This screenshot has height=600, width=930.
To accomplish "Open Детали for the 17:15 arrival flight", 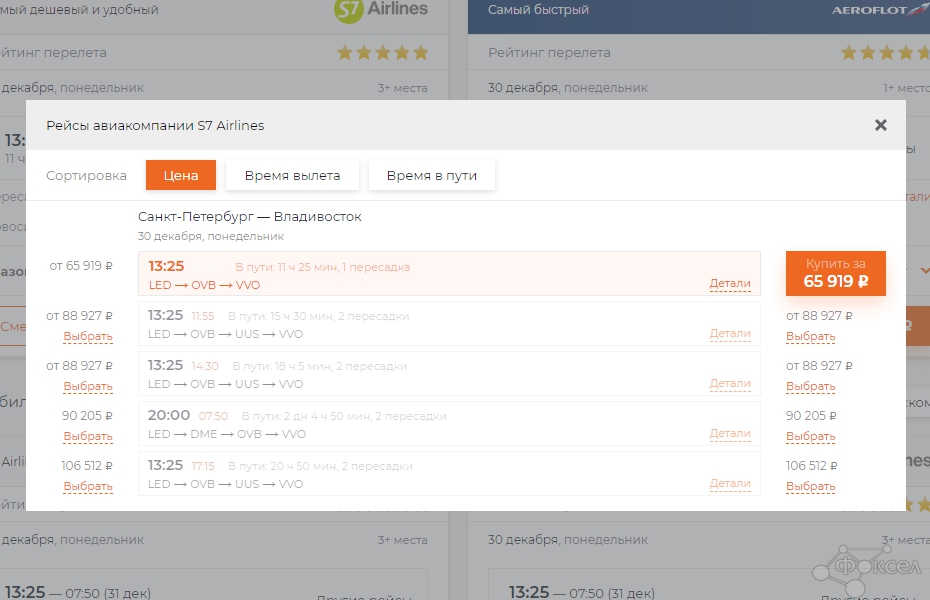I will (730, 483).
